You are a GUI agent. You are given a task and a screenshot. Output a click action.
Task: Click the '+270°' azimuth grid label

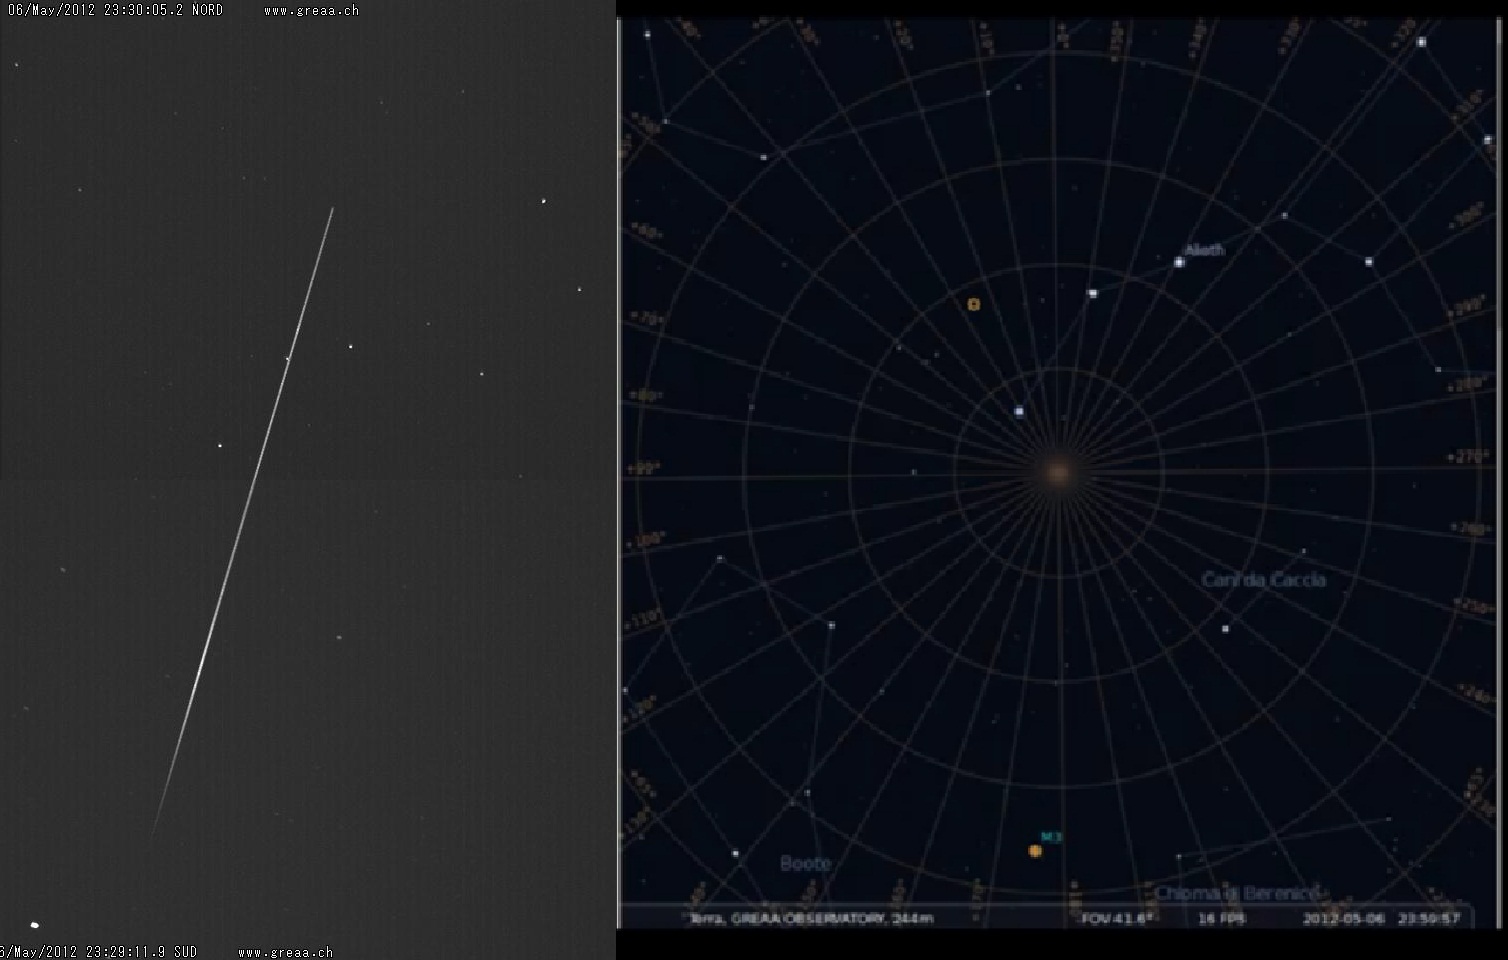[1467, 456]
